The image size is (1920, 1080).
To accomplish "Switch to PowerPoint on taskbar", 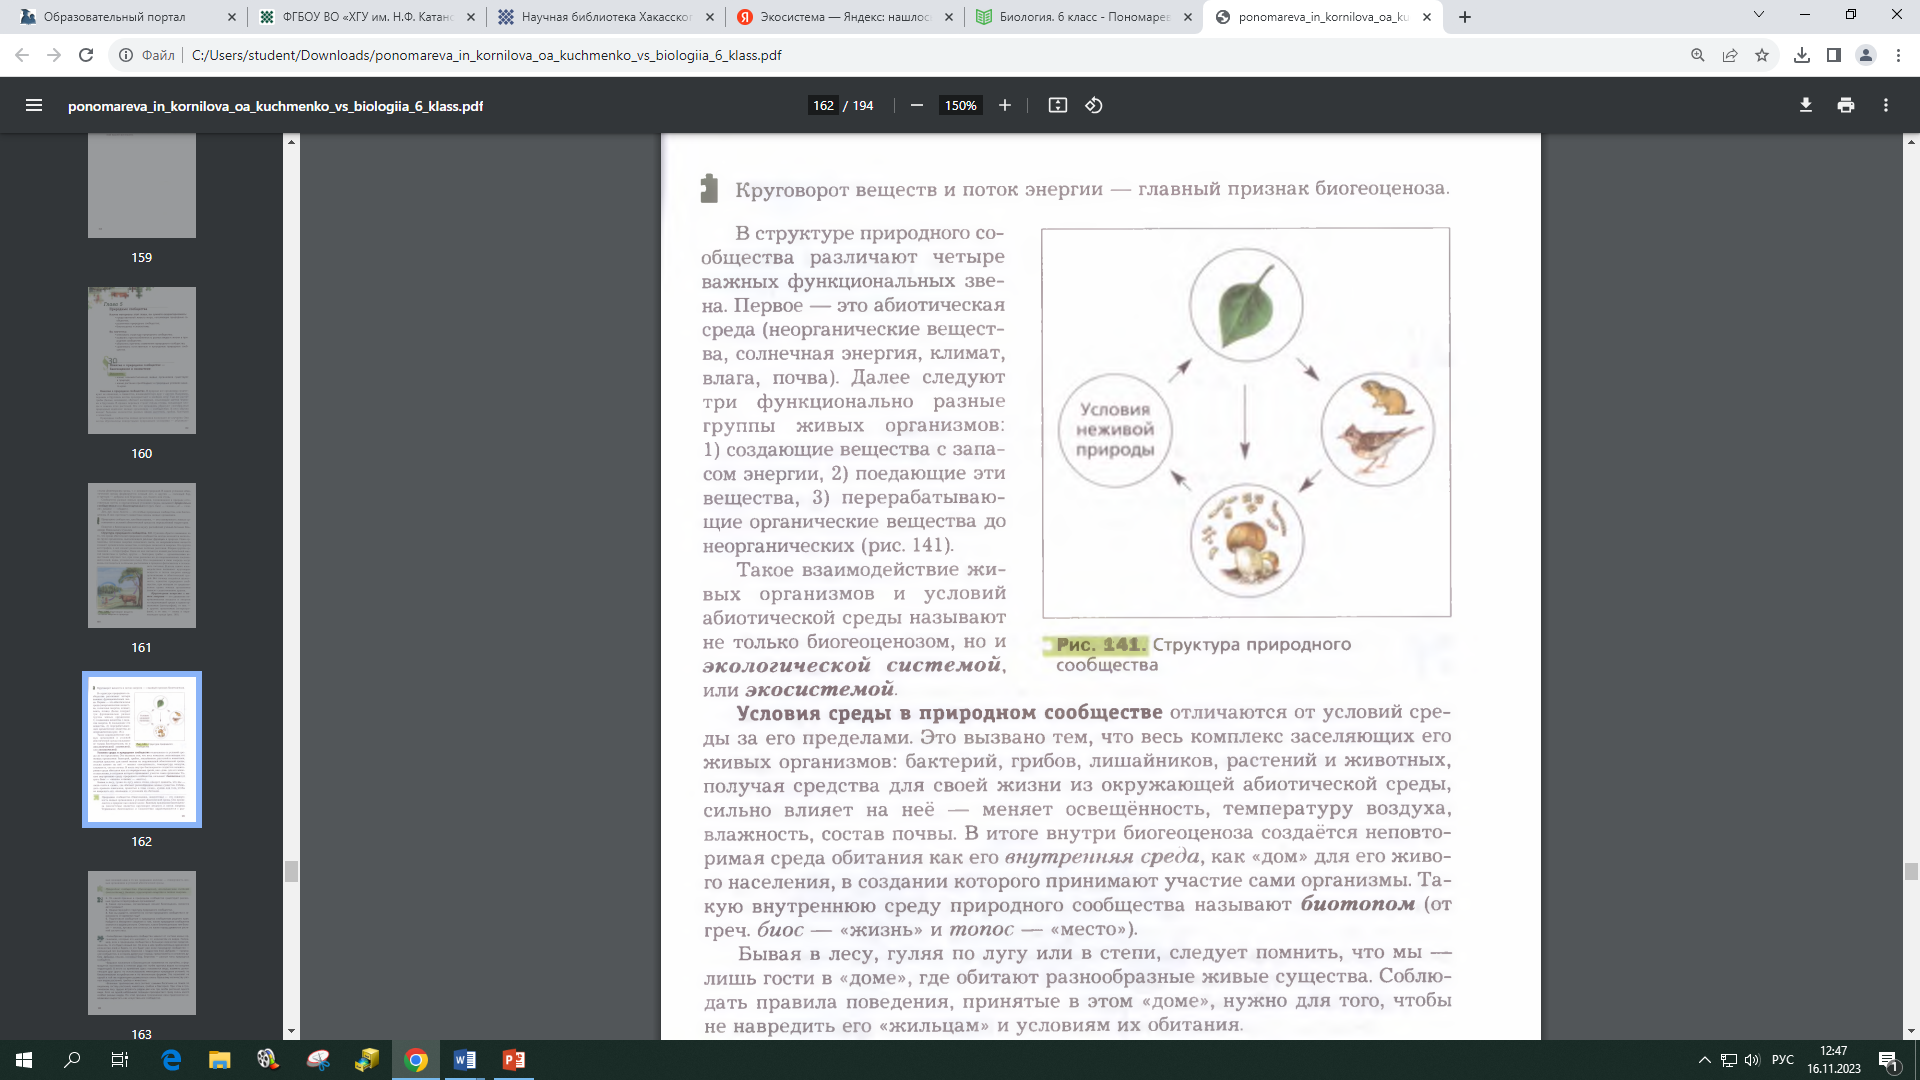I will (x=514, y=1060).
